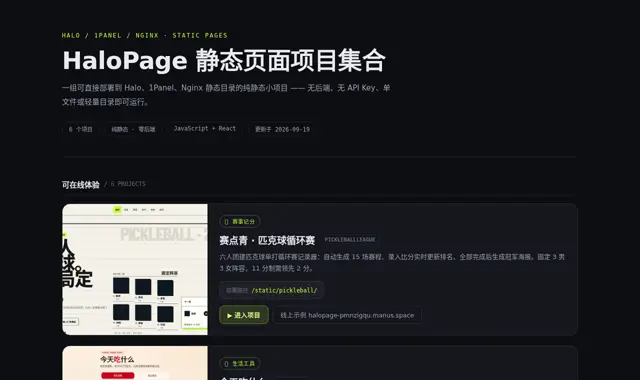The width and height of the screenshot is (640, 380).
Task: Click the 'HaloPage 静态页面项目集合' main heading
Action: pyautogui.click(x=224, y=61)
